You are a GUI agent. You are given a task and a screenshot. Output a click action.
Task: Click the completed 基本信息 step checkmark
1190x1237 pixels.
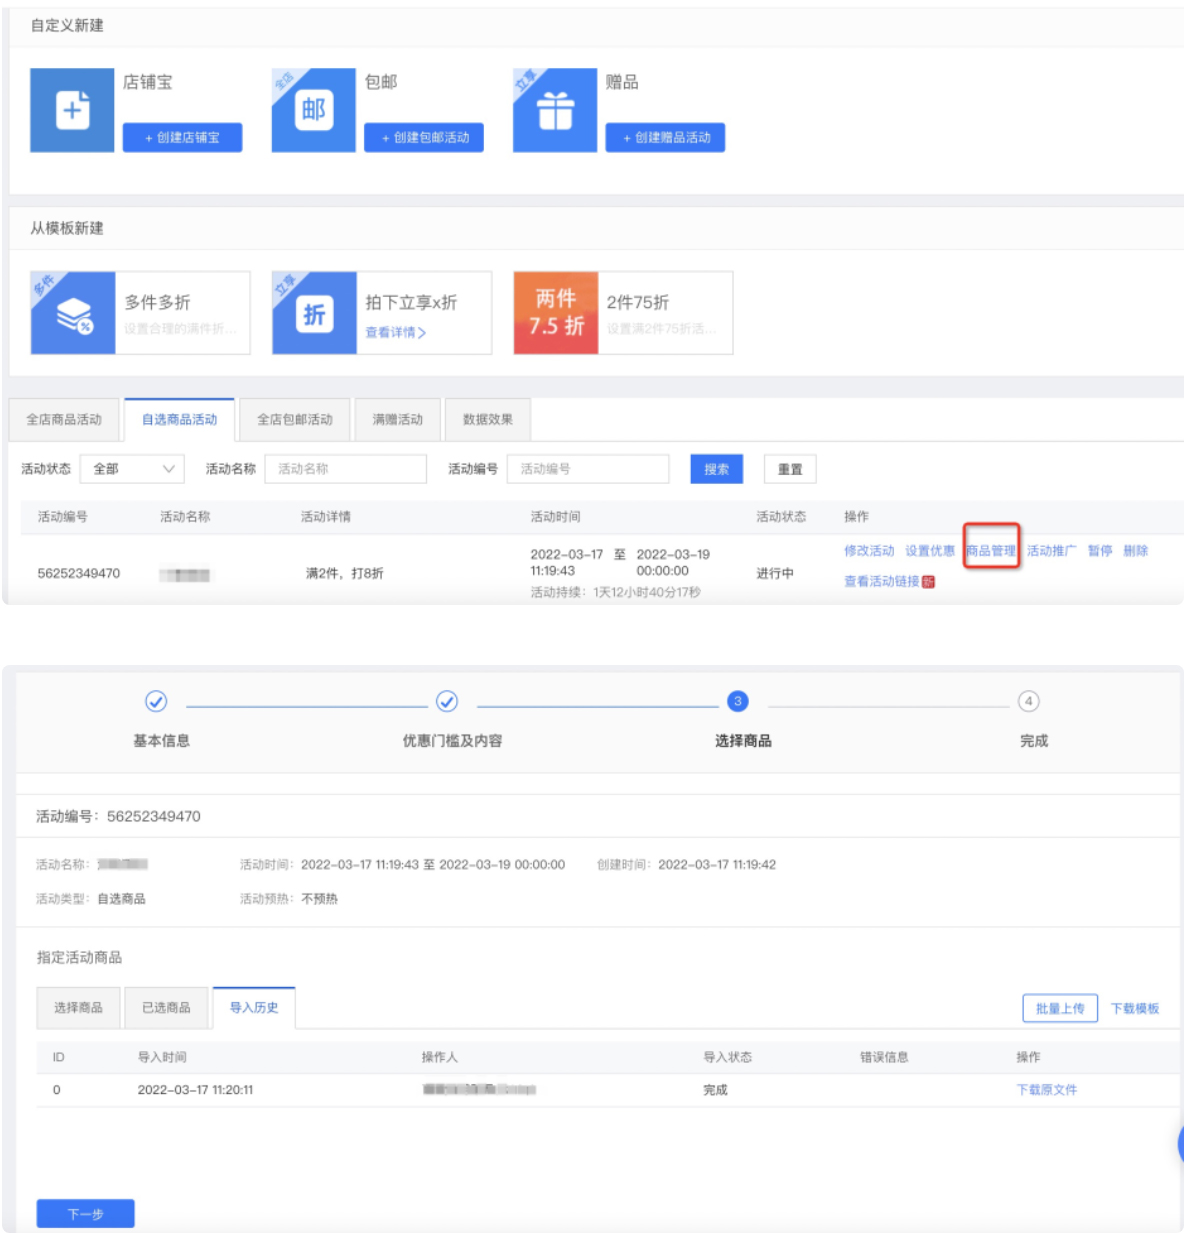tap(156, 701)
